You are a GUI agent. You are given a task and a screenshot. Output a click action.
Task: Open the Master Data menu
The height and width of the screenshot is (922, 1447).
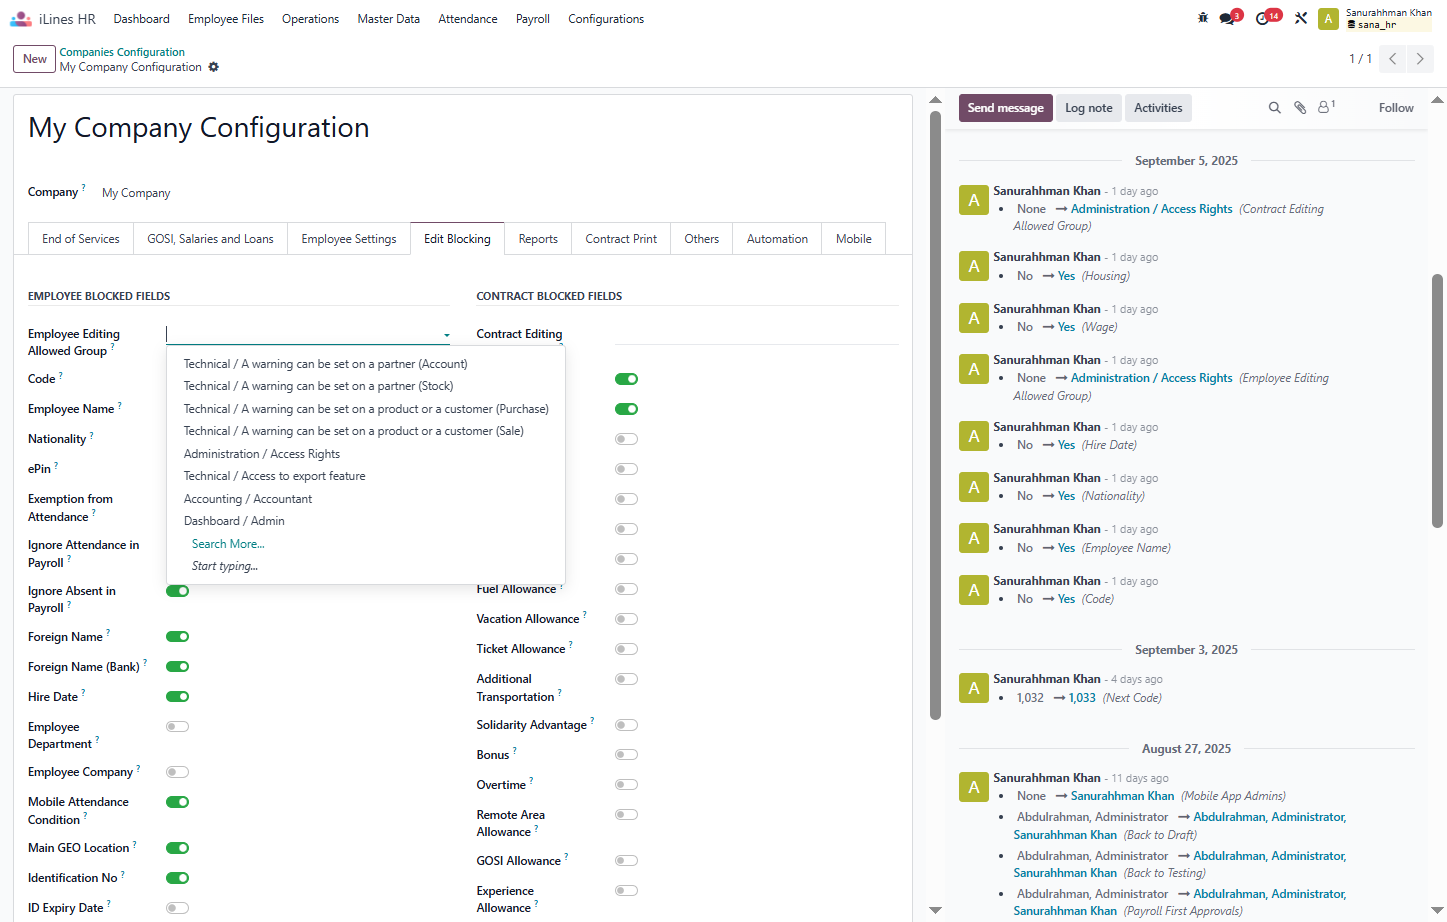pos(389,19)
